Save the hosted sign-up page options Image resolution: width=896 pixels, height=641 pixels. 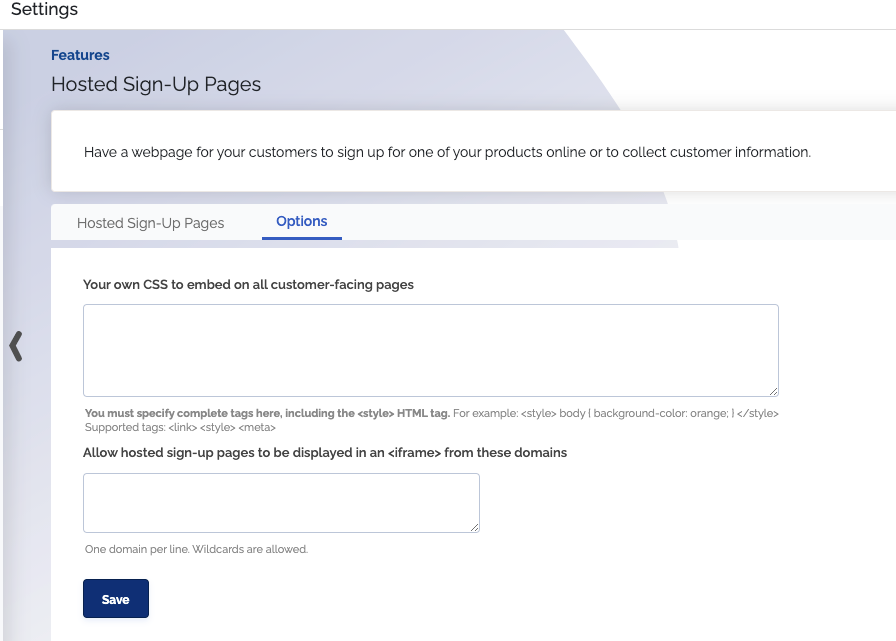point(116,599)
